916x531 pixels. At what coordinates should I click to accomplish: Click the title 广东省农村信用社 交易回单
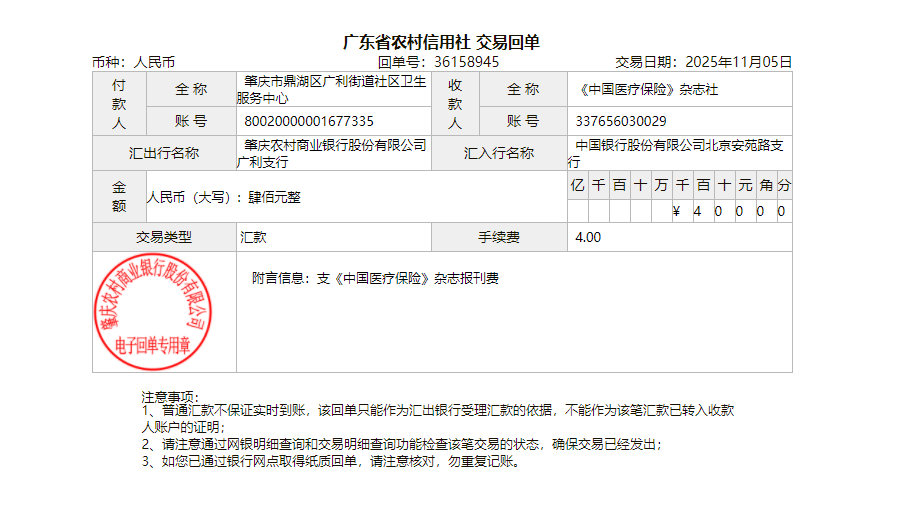(x=441, y=42)
